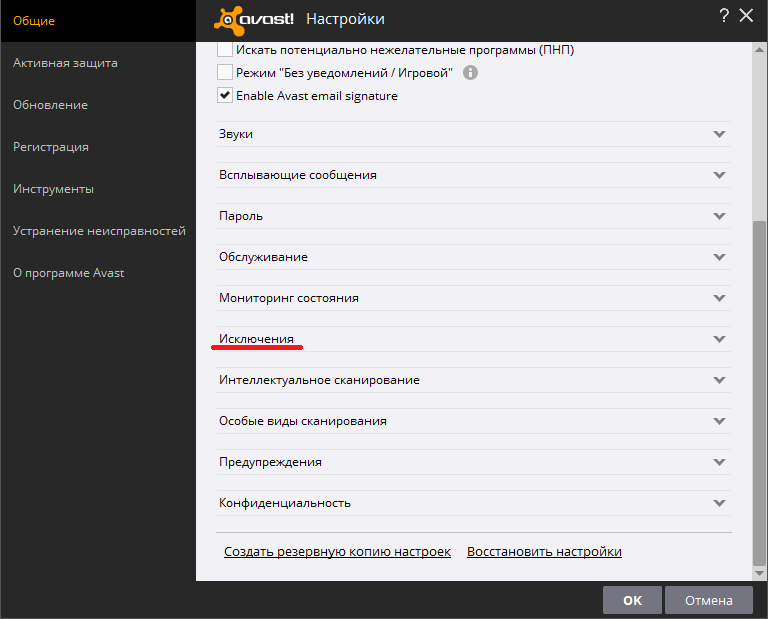Open the Активная защита tab
The image size is (768, 619).
[x=65, y=63]
